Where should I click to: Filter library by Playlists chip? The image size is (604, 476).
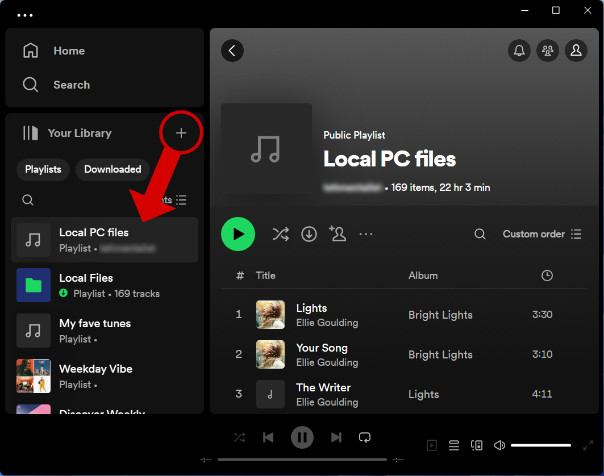coord(43,169)
